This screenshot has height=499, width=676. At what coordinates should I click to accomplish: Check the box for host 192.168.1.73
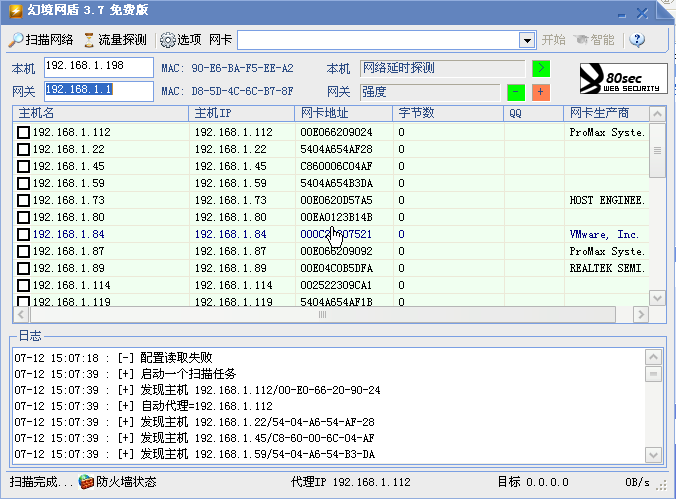click(23, 200)
